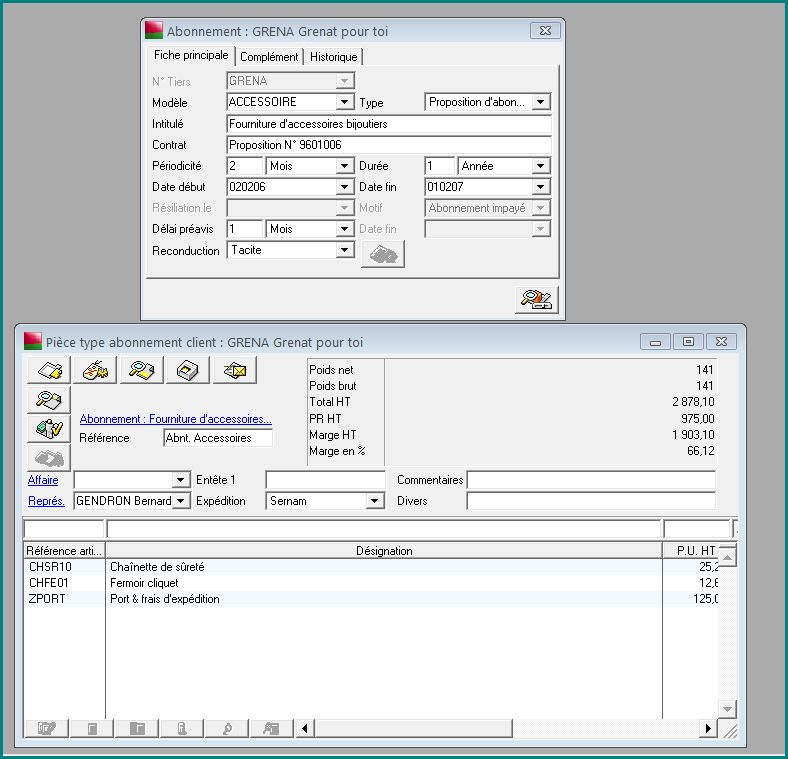Switch to the Complément tab
Screen dimensions: 788x759
[x=269, y=57]
